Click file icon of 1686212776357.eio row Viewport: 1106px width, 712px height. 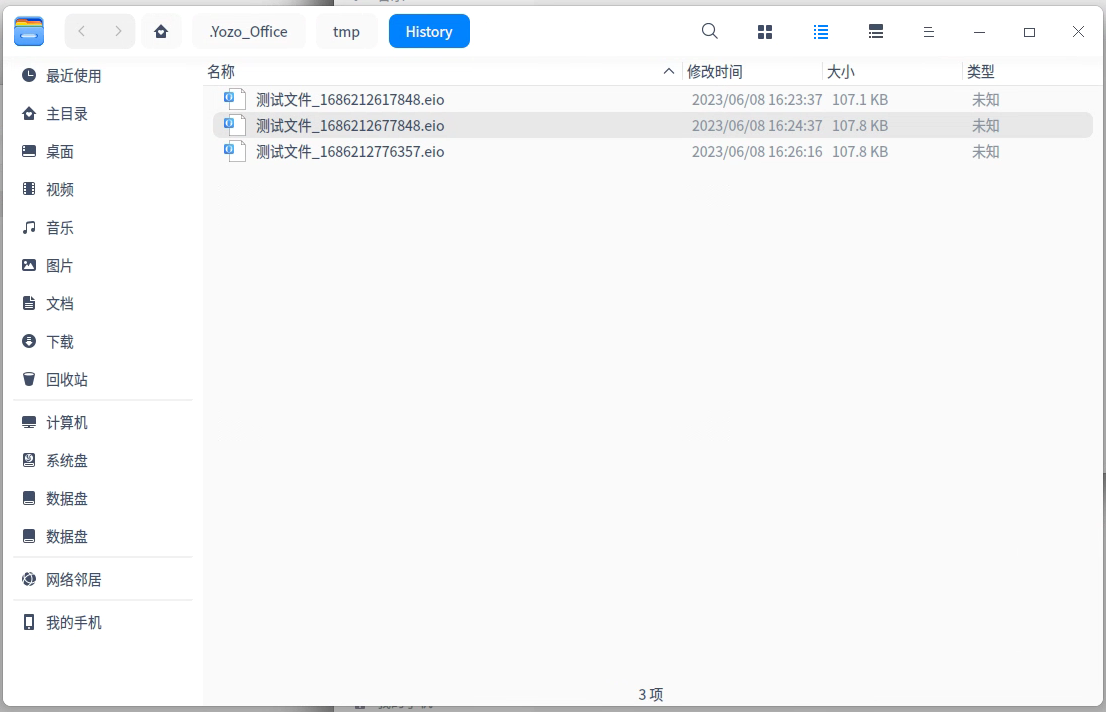point(235,152)
